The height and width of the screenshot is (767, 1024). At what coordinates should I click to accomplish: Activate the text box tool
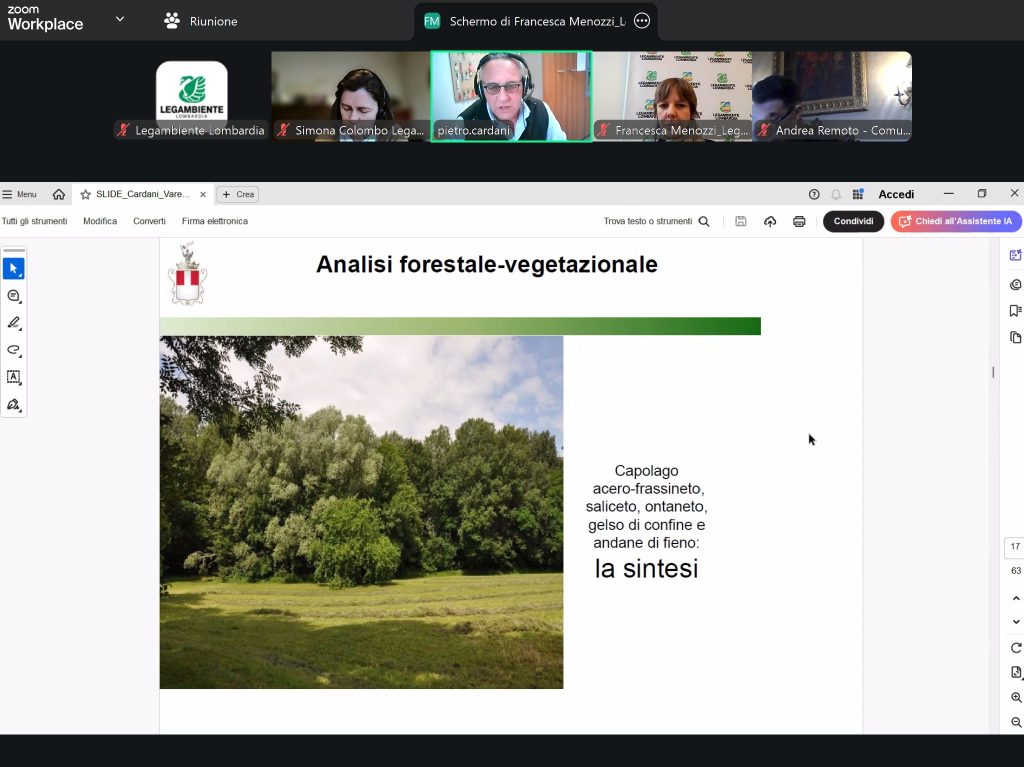[13, 377]
